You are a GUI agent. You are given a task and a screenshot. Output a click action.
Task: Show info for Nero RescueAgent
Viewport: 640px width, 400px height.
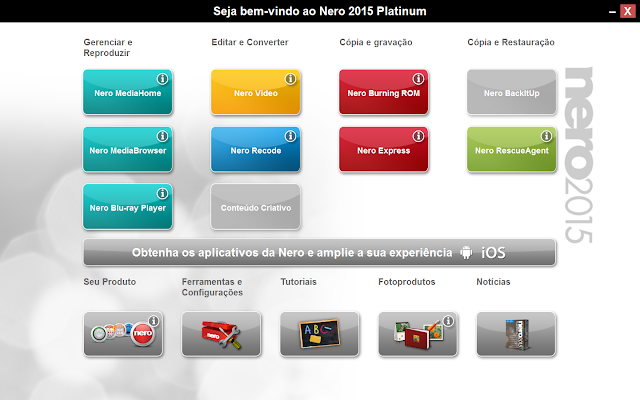546,136
